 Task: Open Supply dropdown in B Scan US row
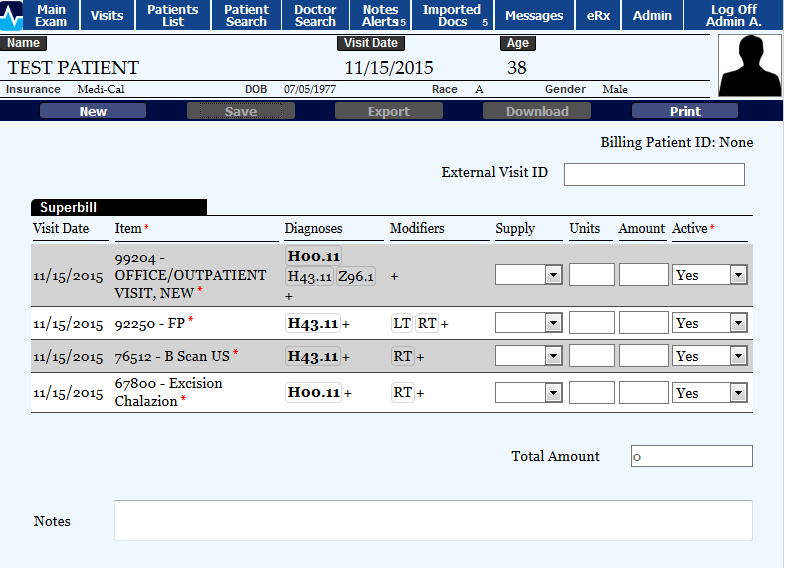point(529,356)
